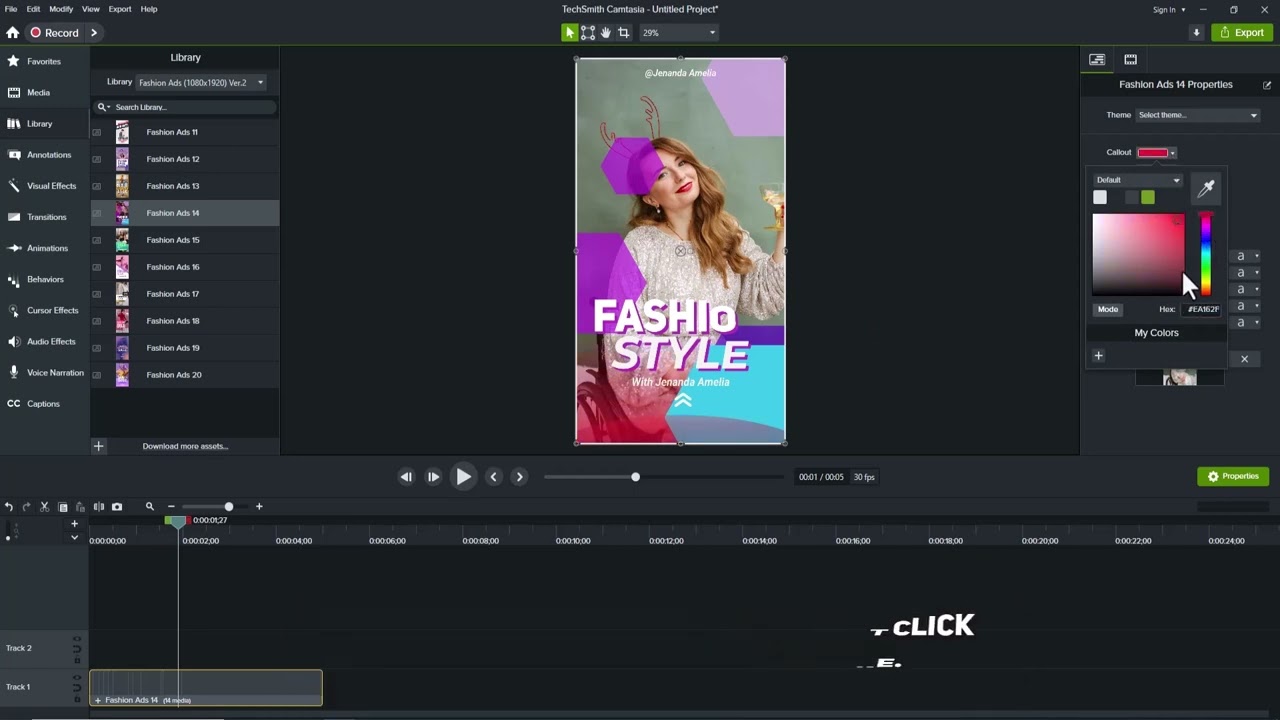Open the Help menu
1280x720 pixels.
pos(149,9)
